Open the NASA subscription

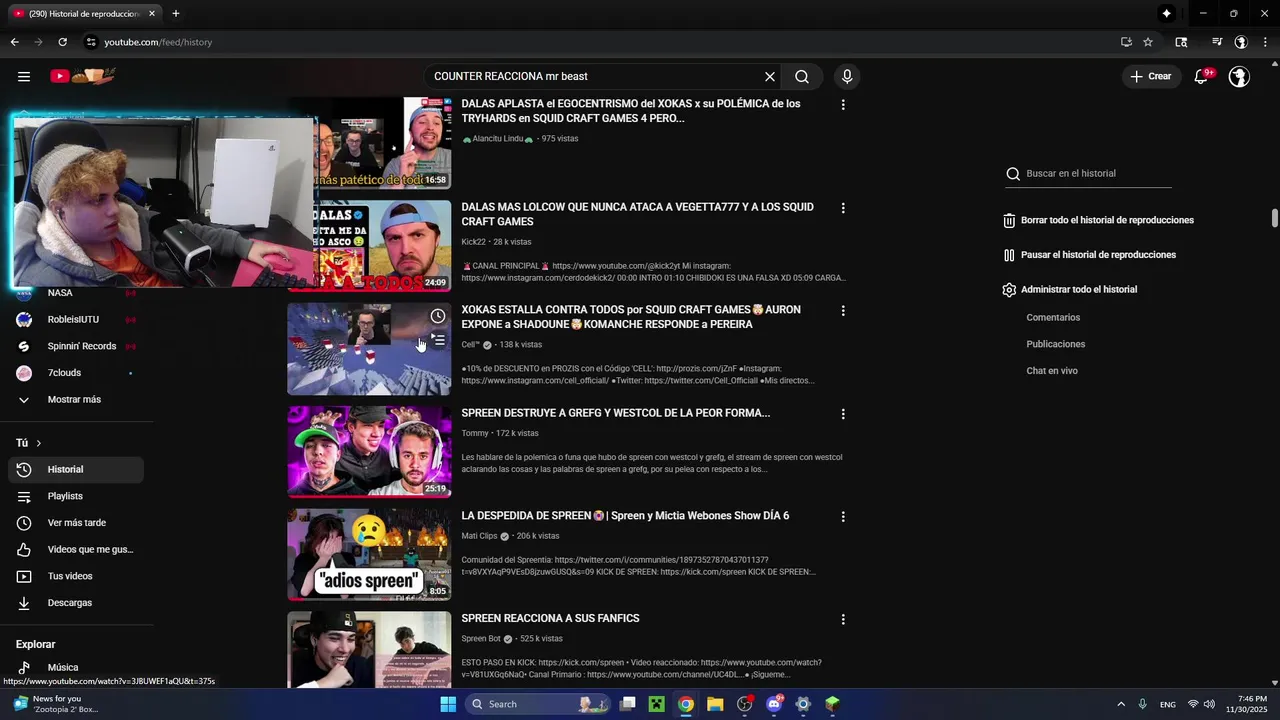click(76, 293)
